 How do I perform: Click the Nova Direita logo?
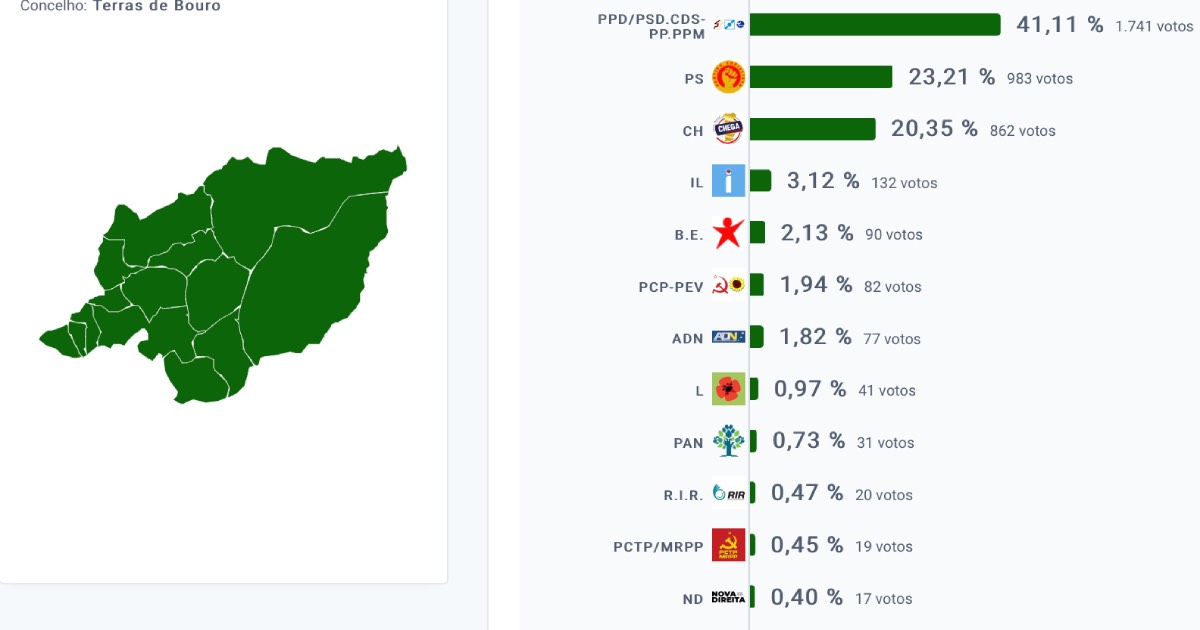point(728,597)
